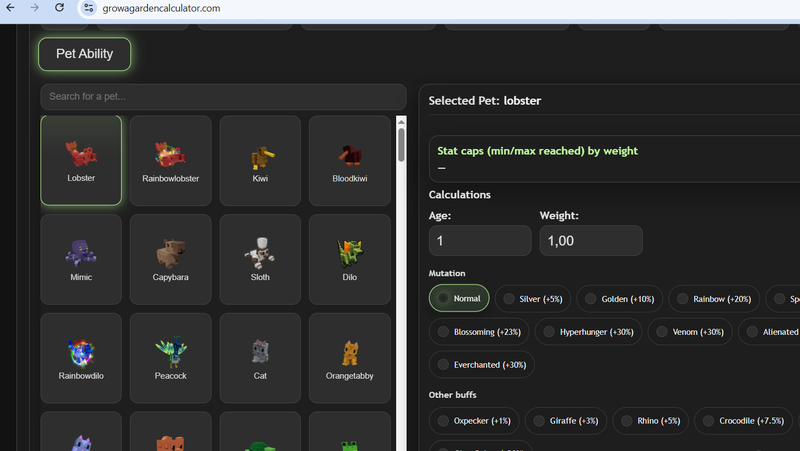Viewport: 800px width, 451px height.
Task: Pick the Kiwi pet
Action: point(260,160)
